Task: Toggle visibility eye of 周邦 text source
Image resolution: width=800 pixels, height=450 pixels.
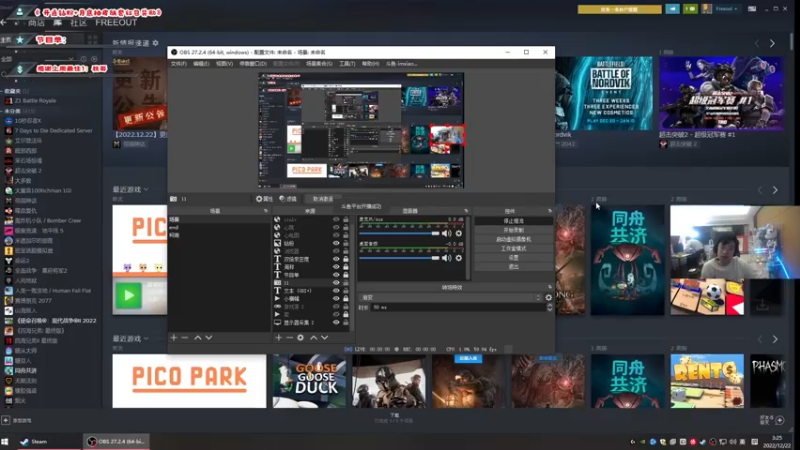Action: (x=336, y=267)
